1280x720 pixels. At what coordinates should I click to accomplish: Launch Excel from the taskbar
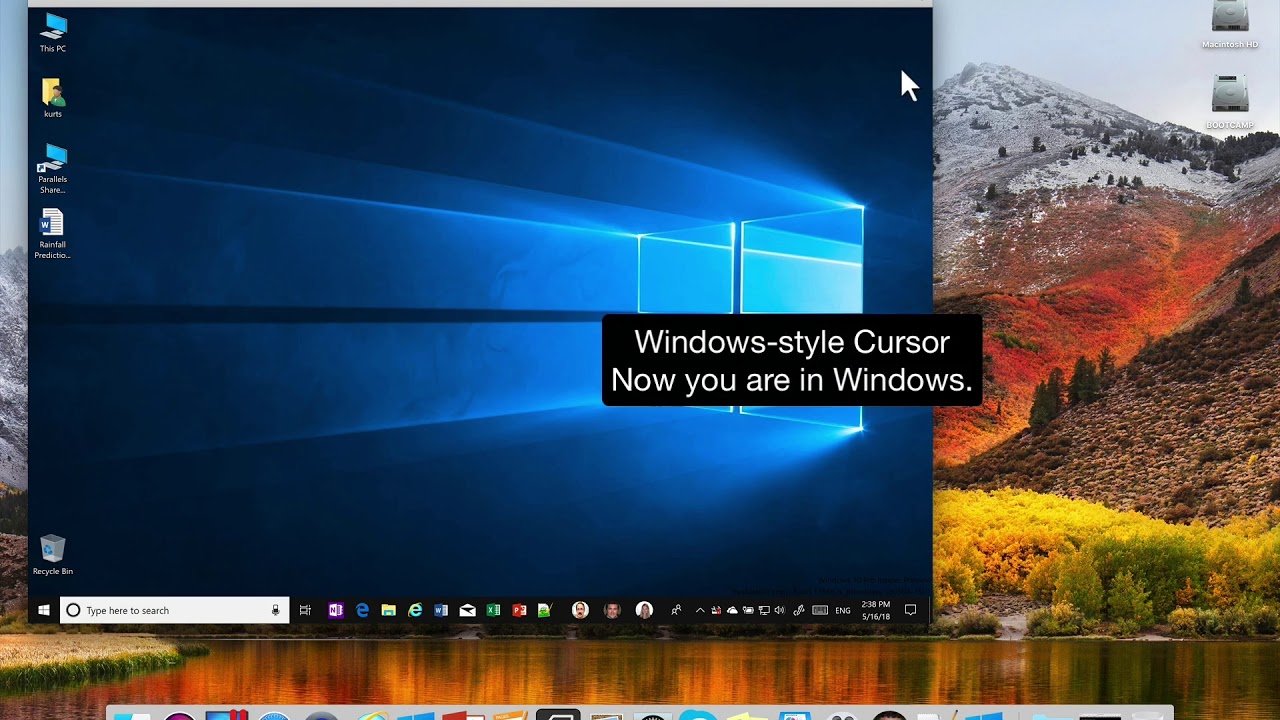pos(493,610)
